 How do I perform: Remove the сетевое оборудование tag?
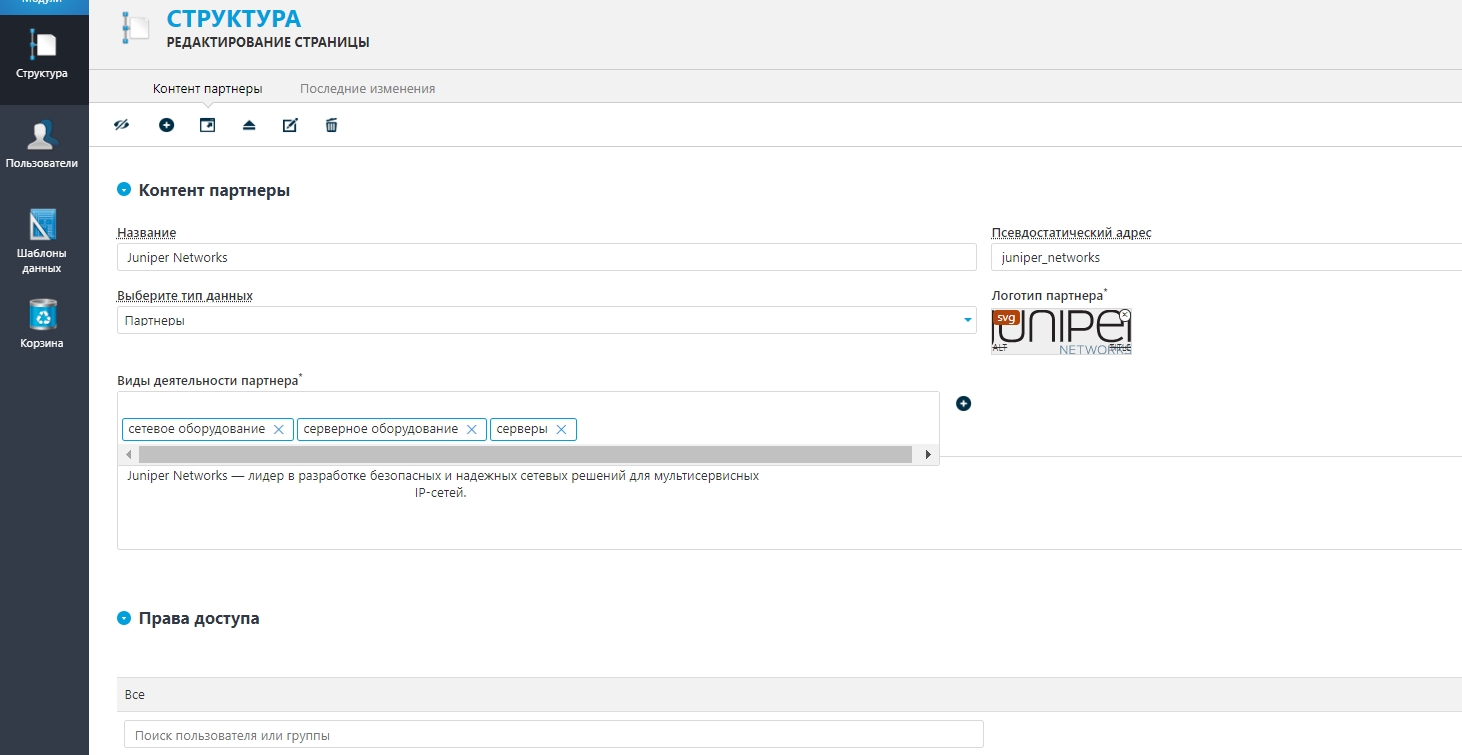pyautogui.click(x=279, y=429)
